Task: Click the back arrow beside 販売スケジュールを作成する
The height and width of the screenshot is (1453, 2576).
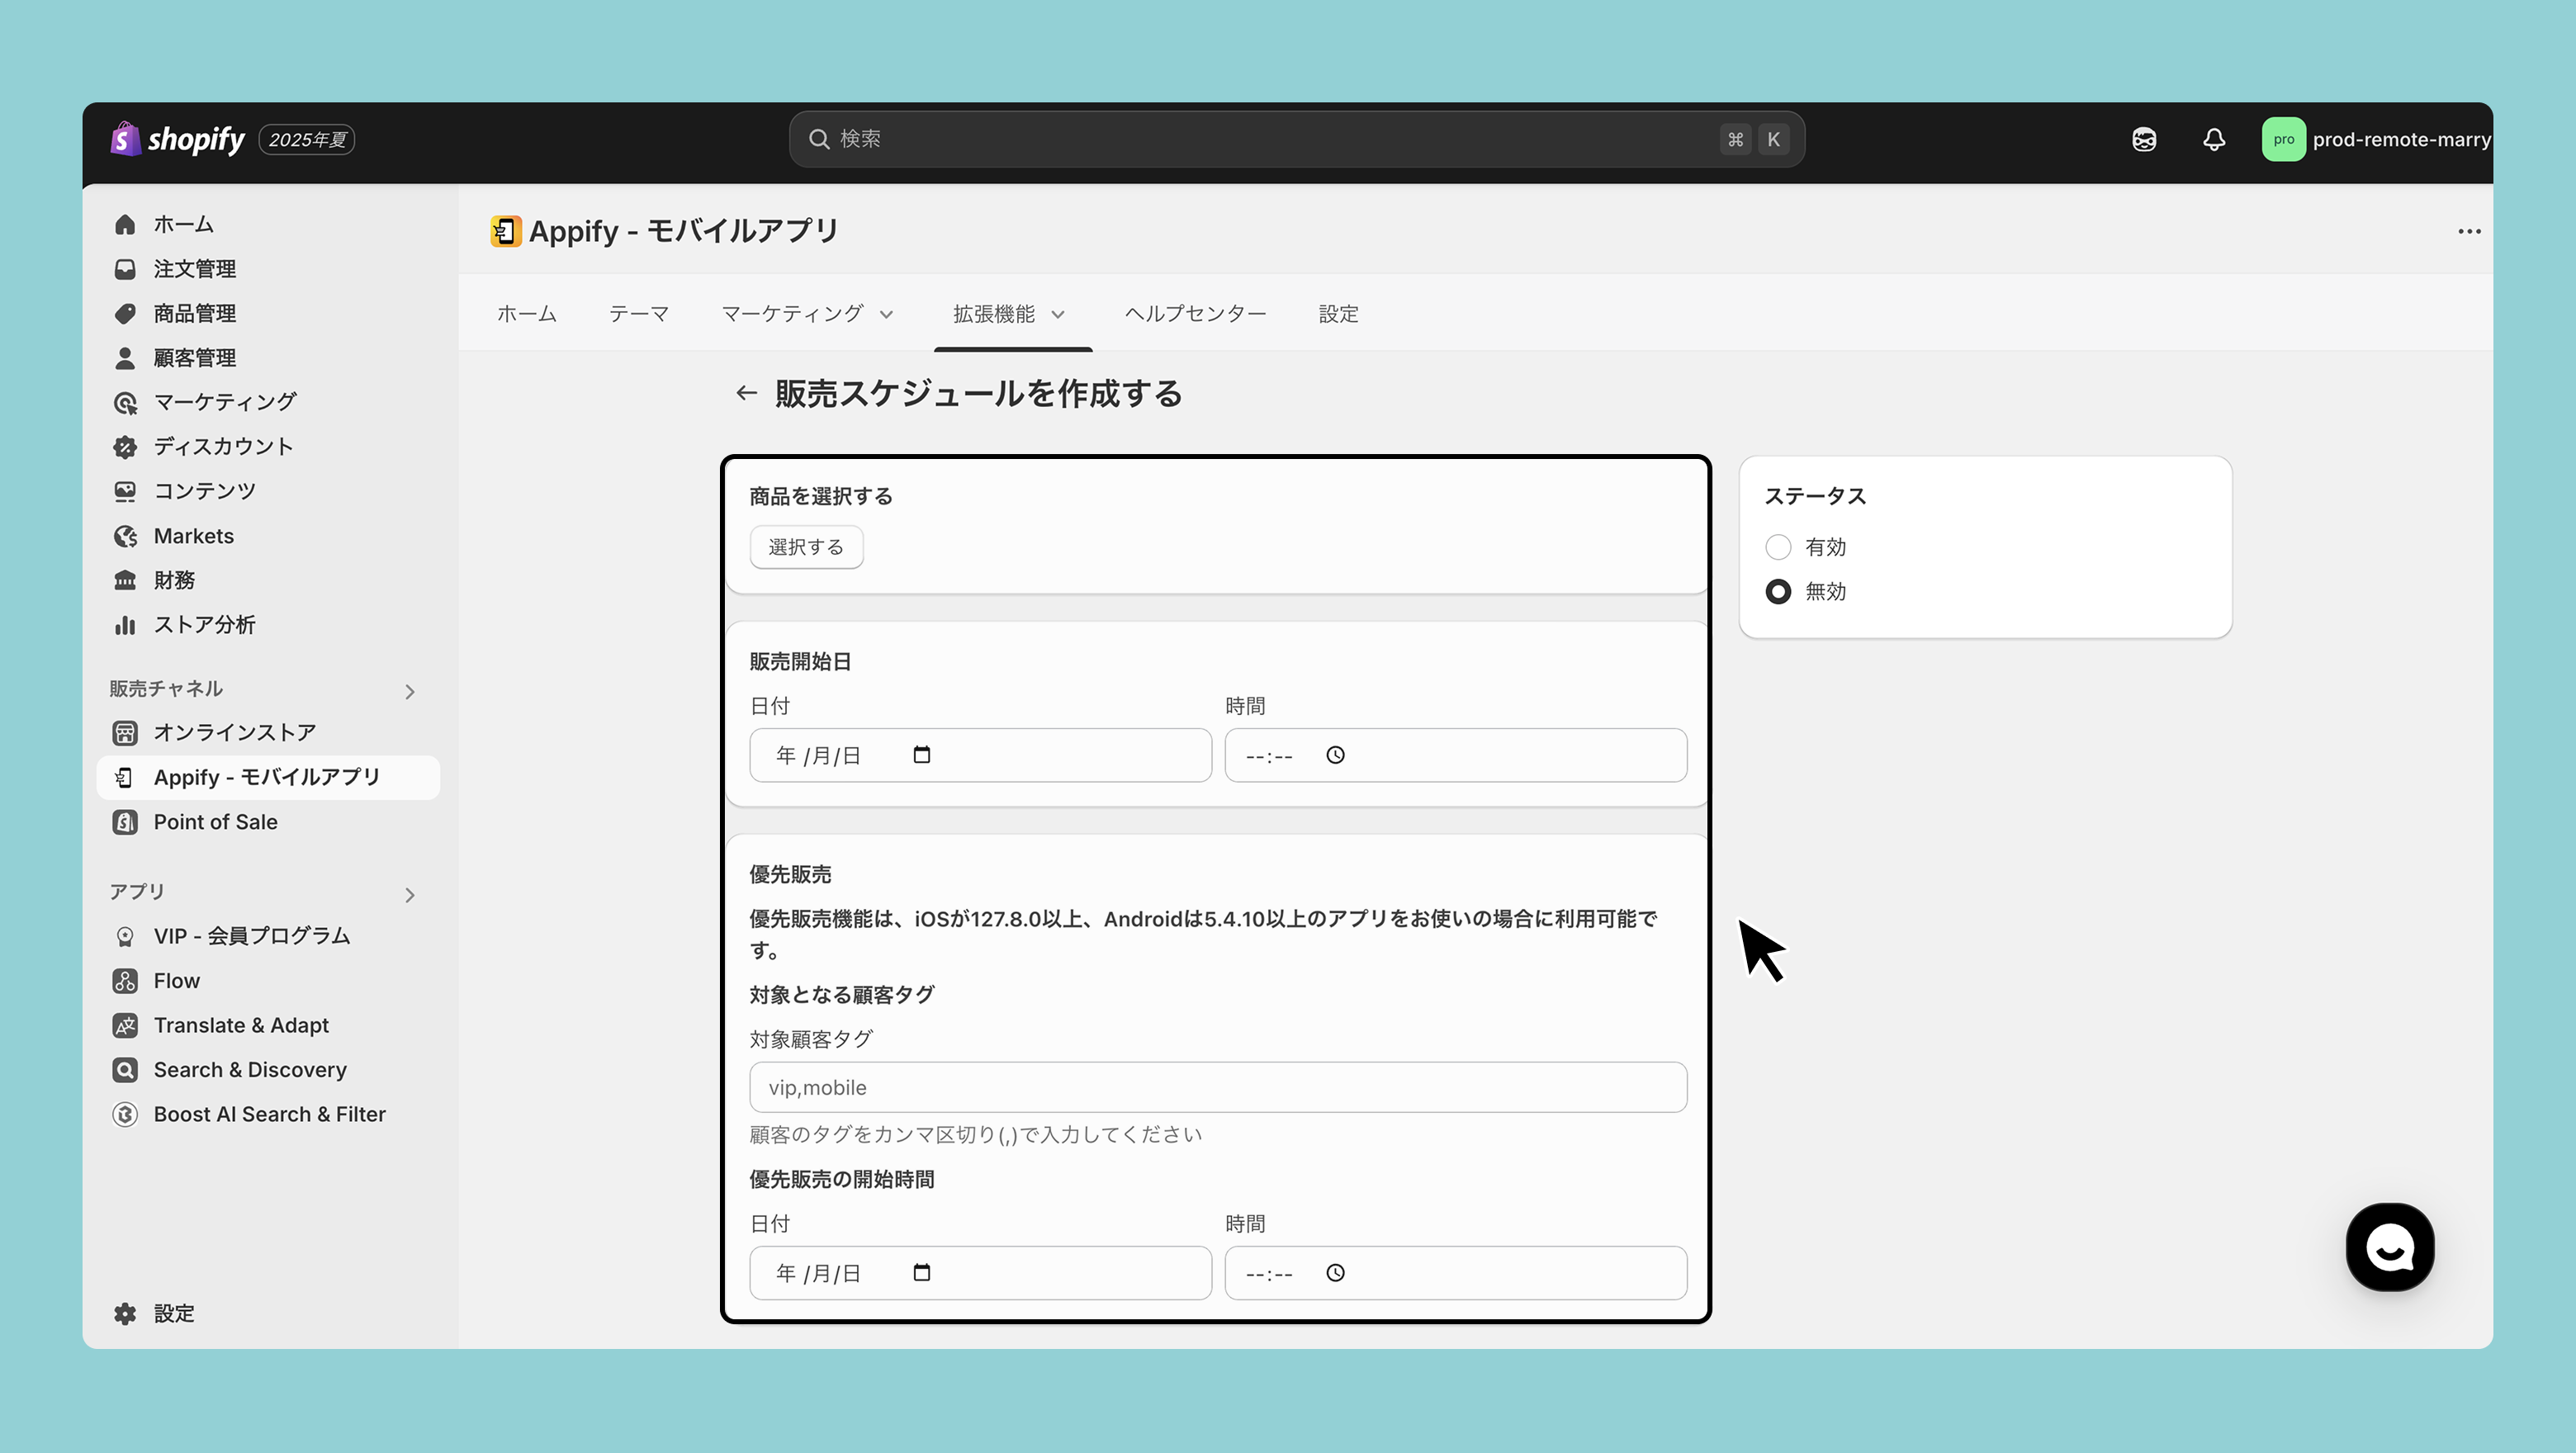Action: click(x=746, y=393)
